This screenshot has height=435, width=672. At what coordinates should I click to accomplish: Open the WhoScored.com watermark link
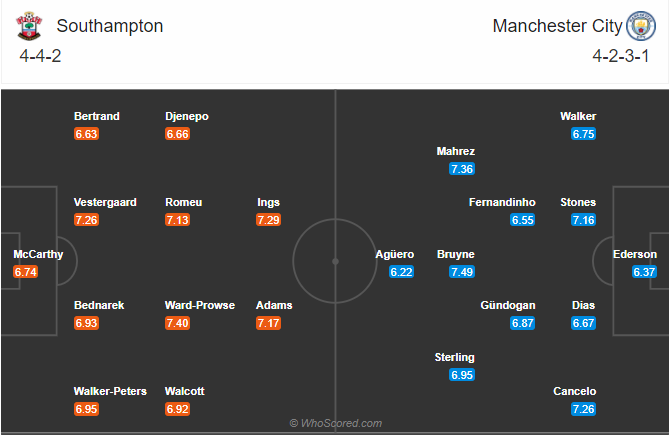tap(336, 423)
